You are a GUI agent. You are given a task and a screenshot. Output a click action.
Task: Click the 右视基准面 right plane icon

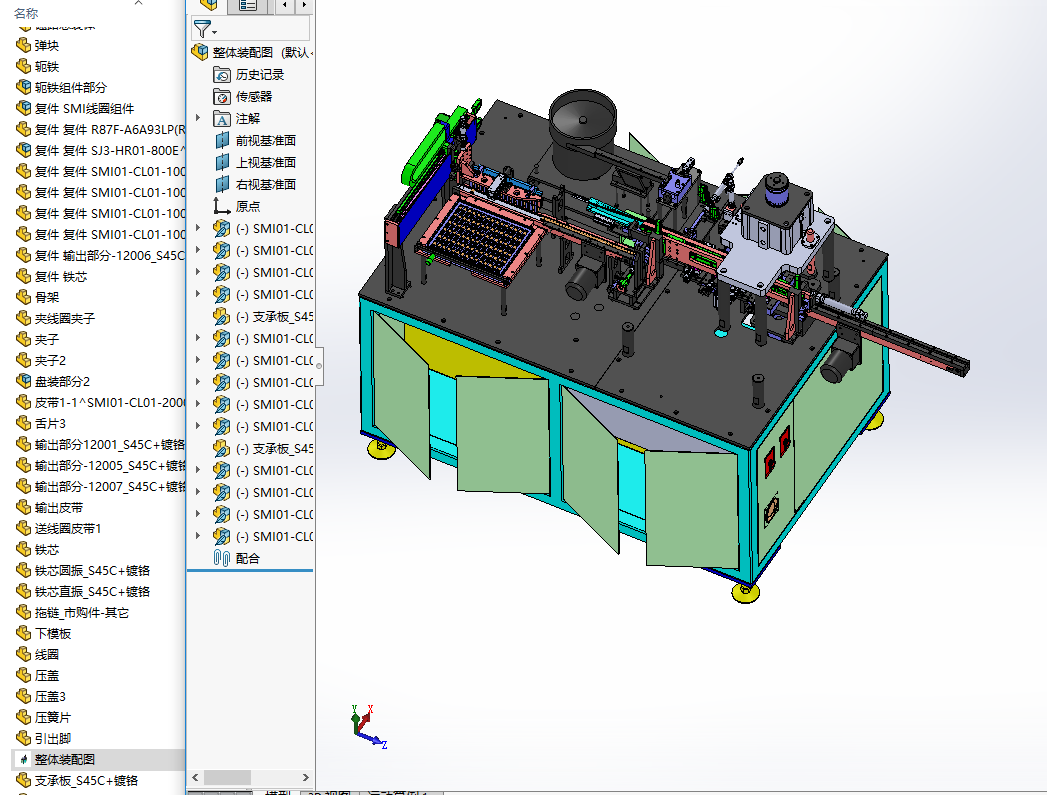[222, 184]
